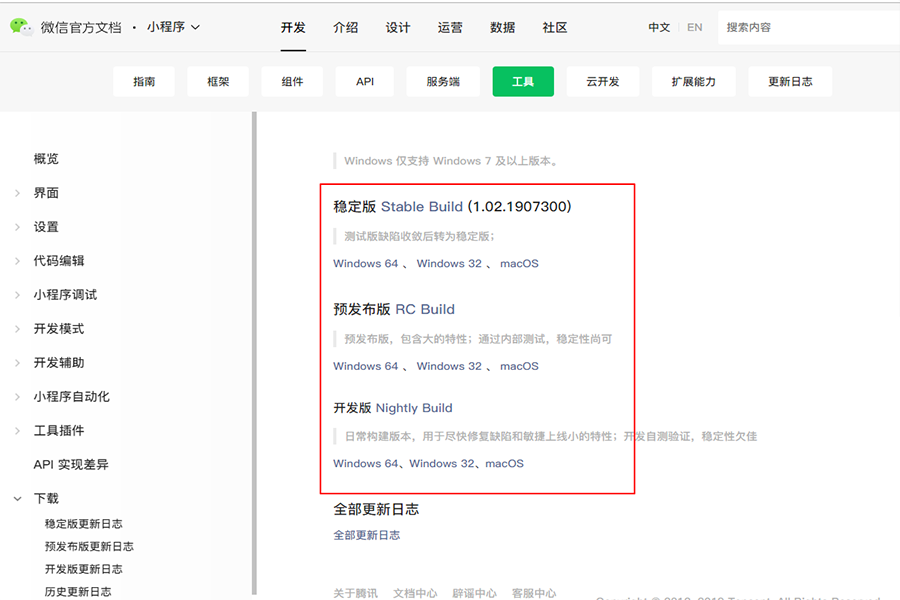
Task: Open the 扩展能力 sub-navigation button
Action: coord(693,82)
